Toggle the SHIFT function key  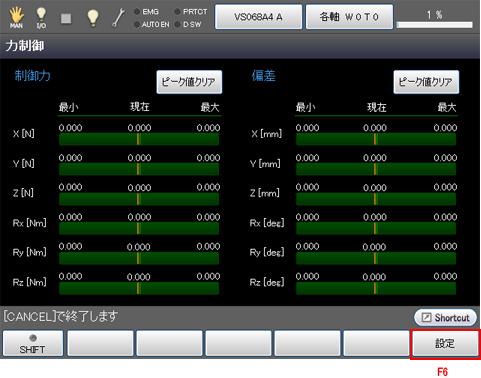point(33,343)
